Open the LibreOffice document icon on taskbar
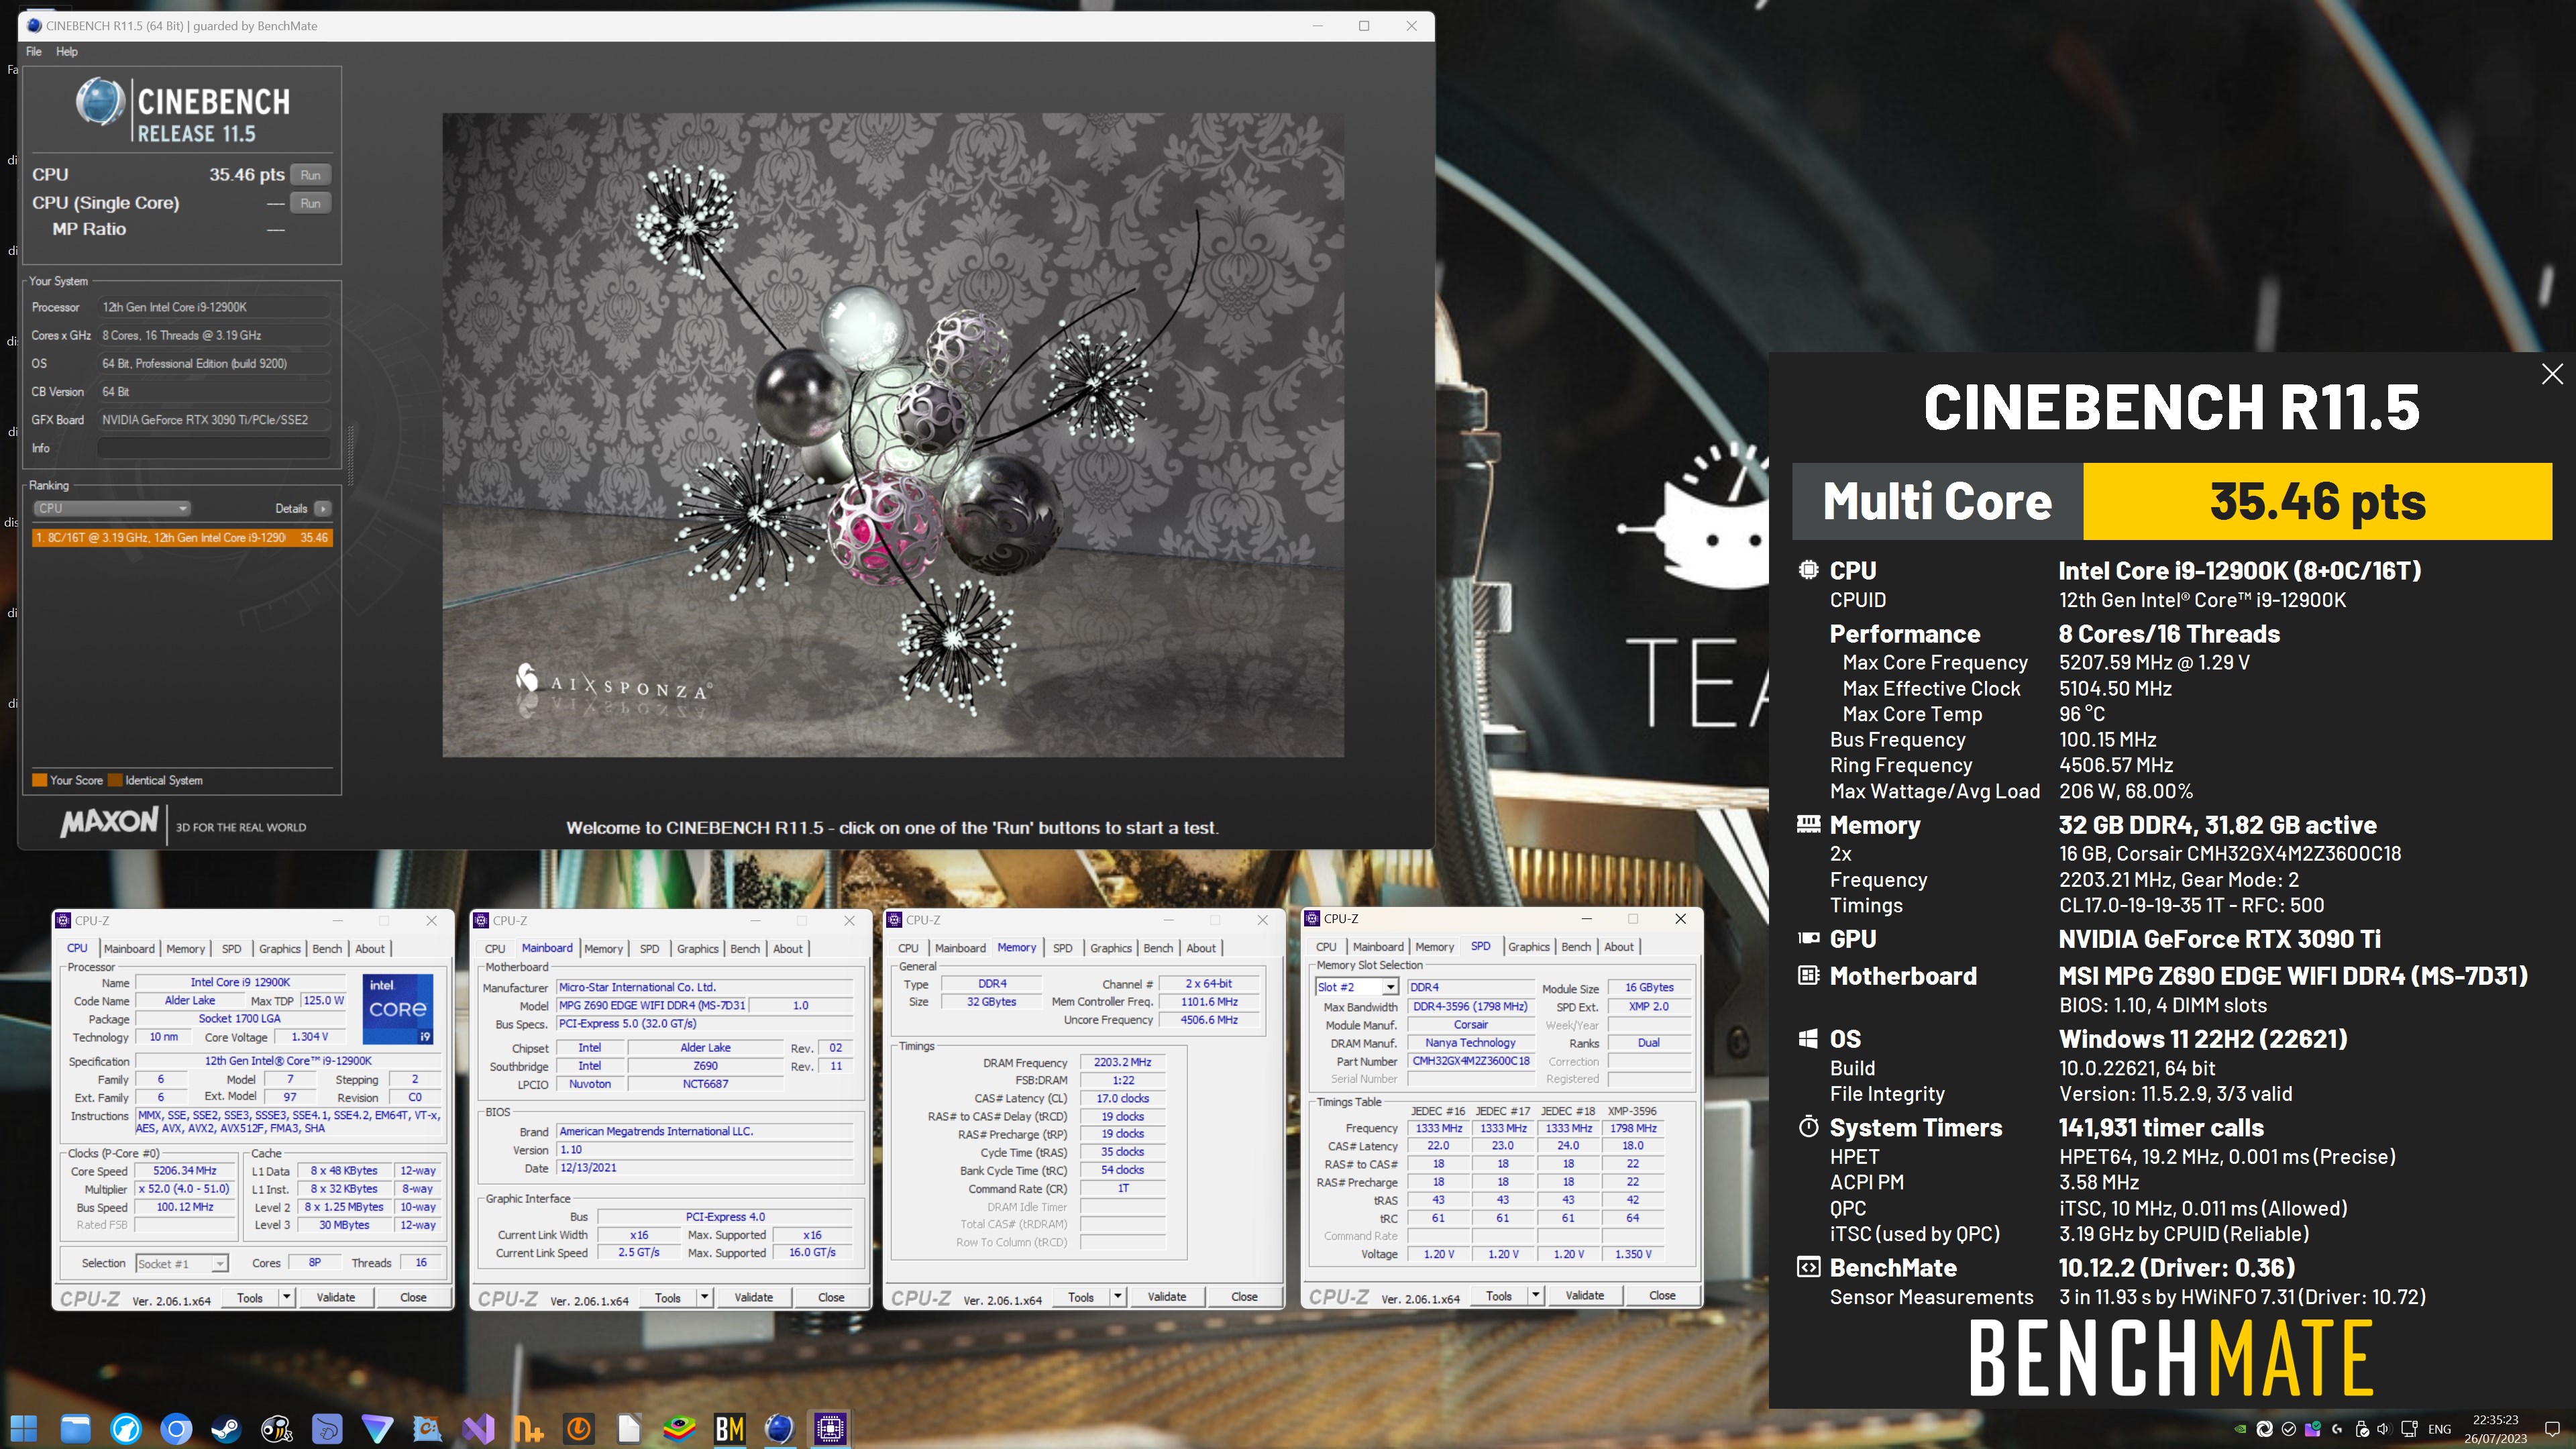This screenshot has height=1449, width=2576. pyautogui.click(x=629, y=1428)
